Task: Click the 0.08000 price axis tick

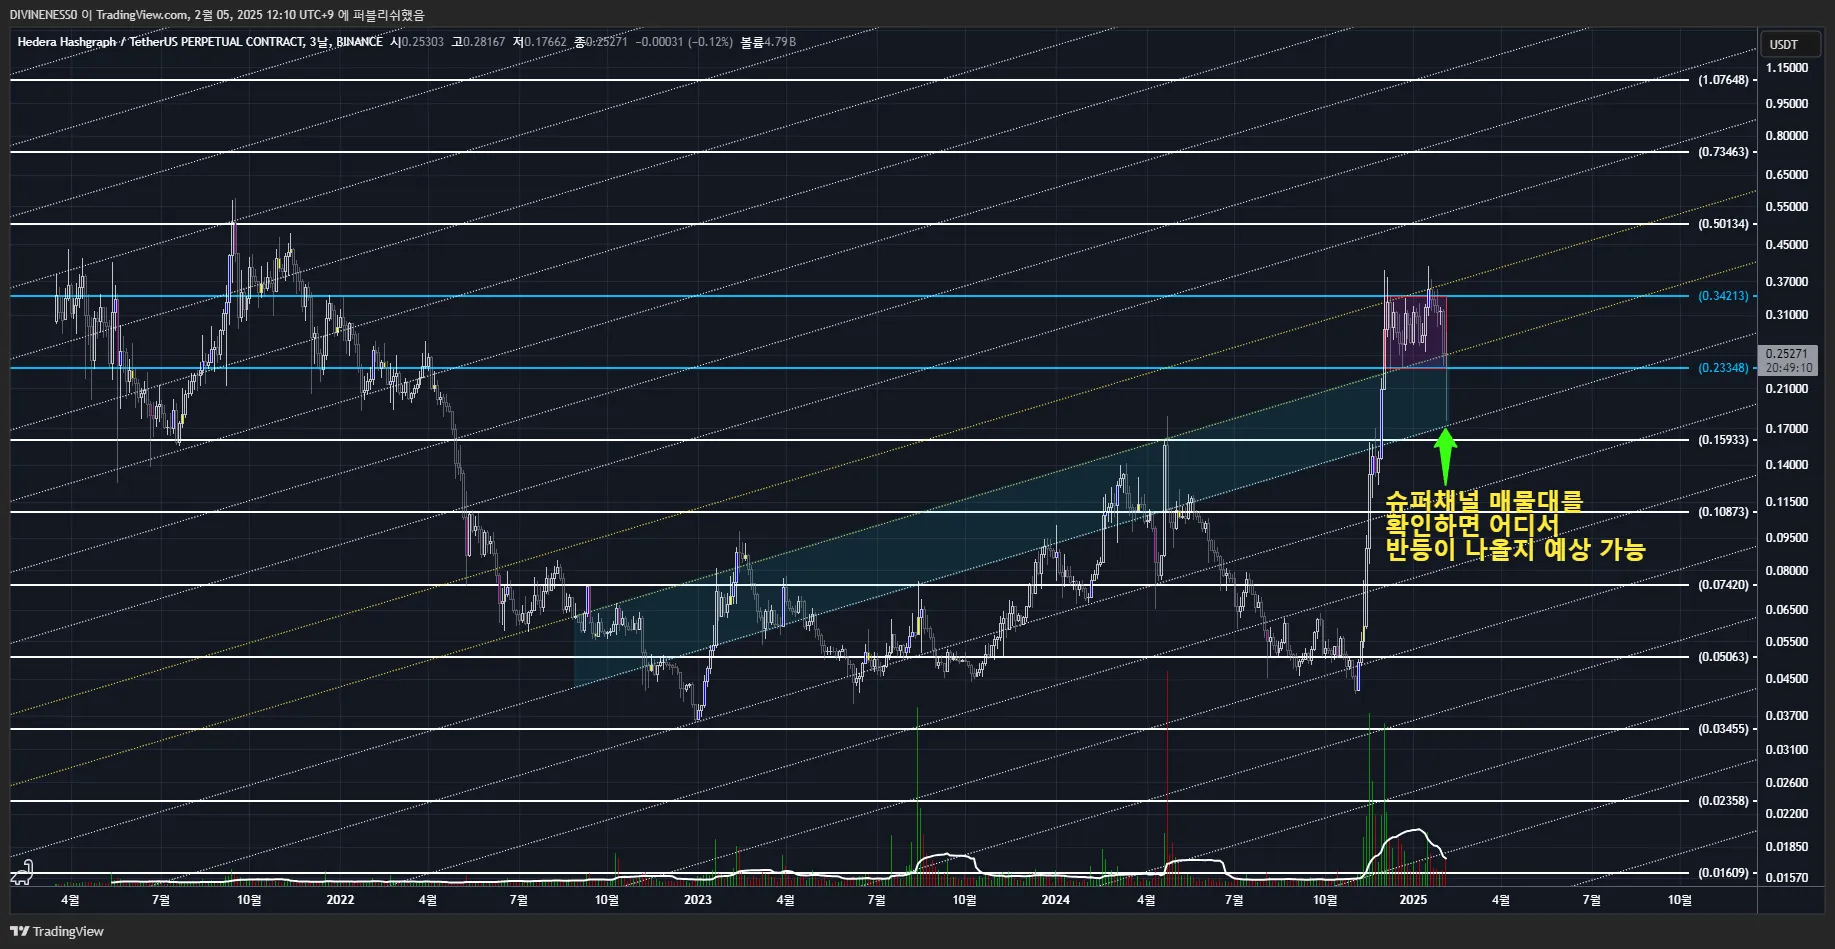Action: (1787, 571)
